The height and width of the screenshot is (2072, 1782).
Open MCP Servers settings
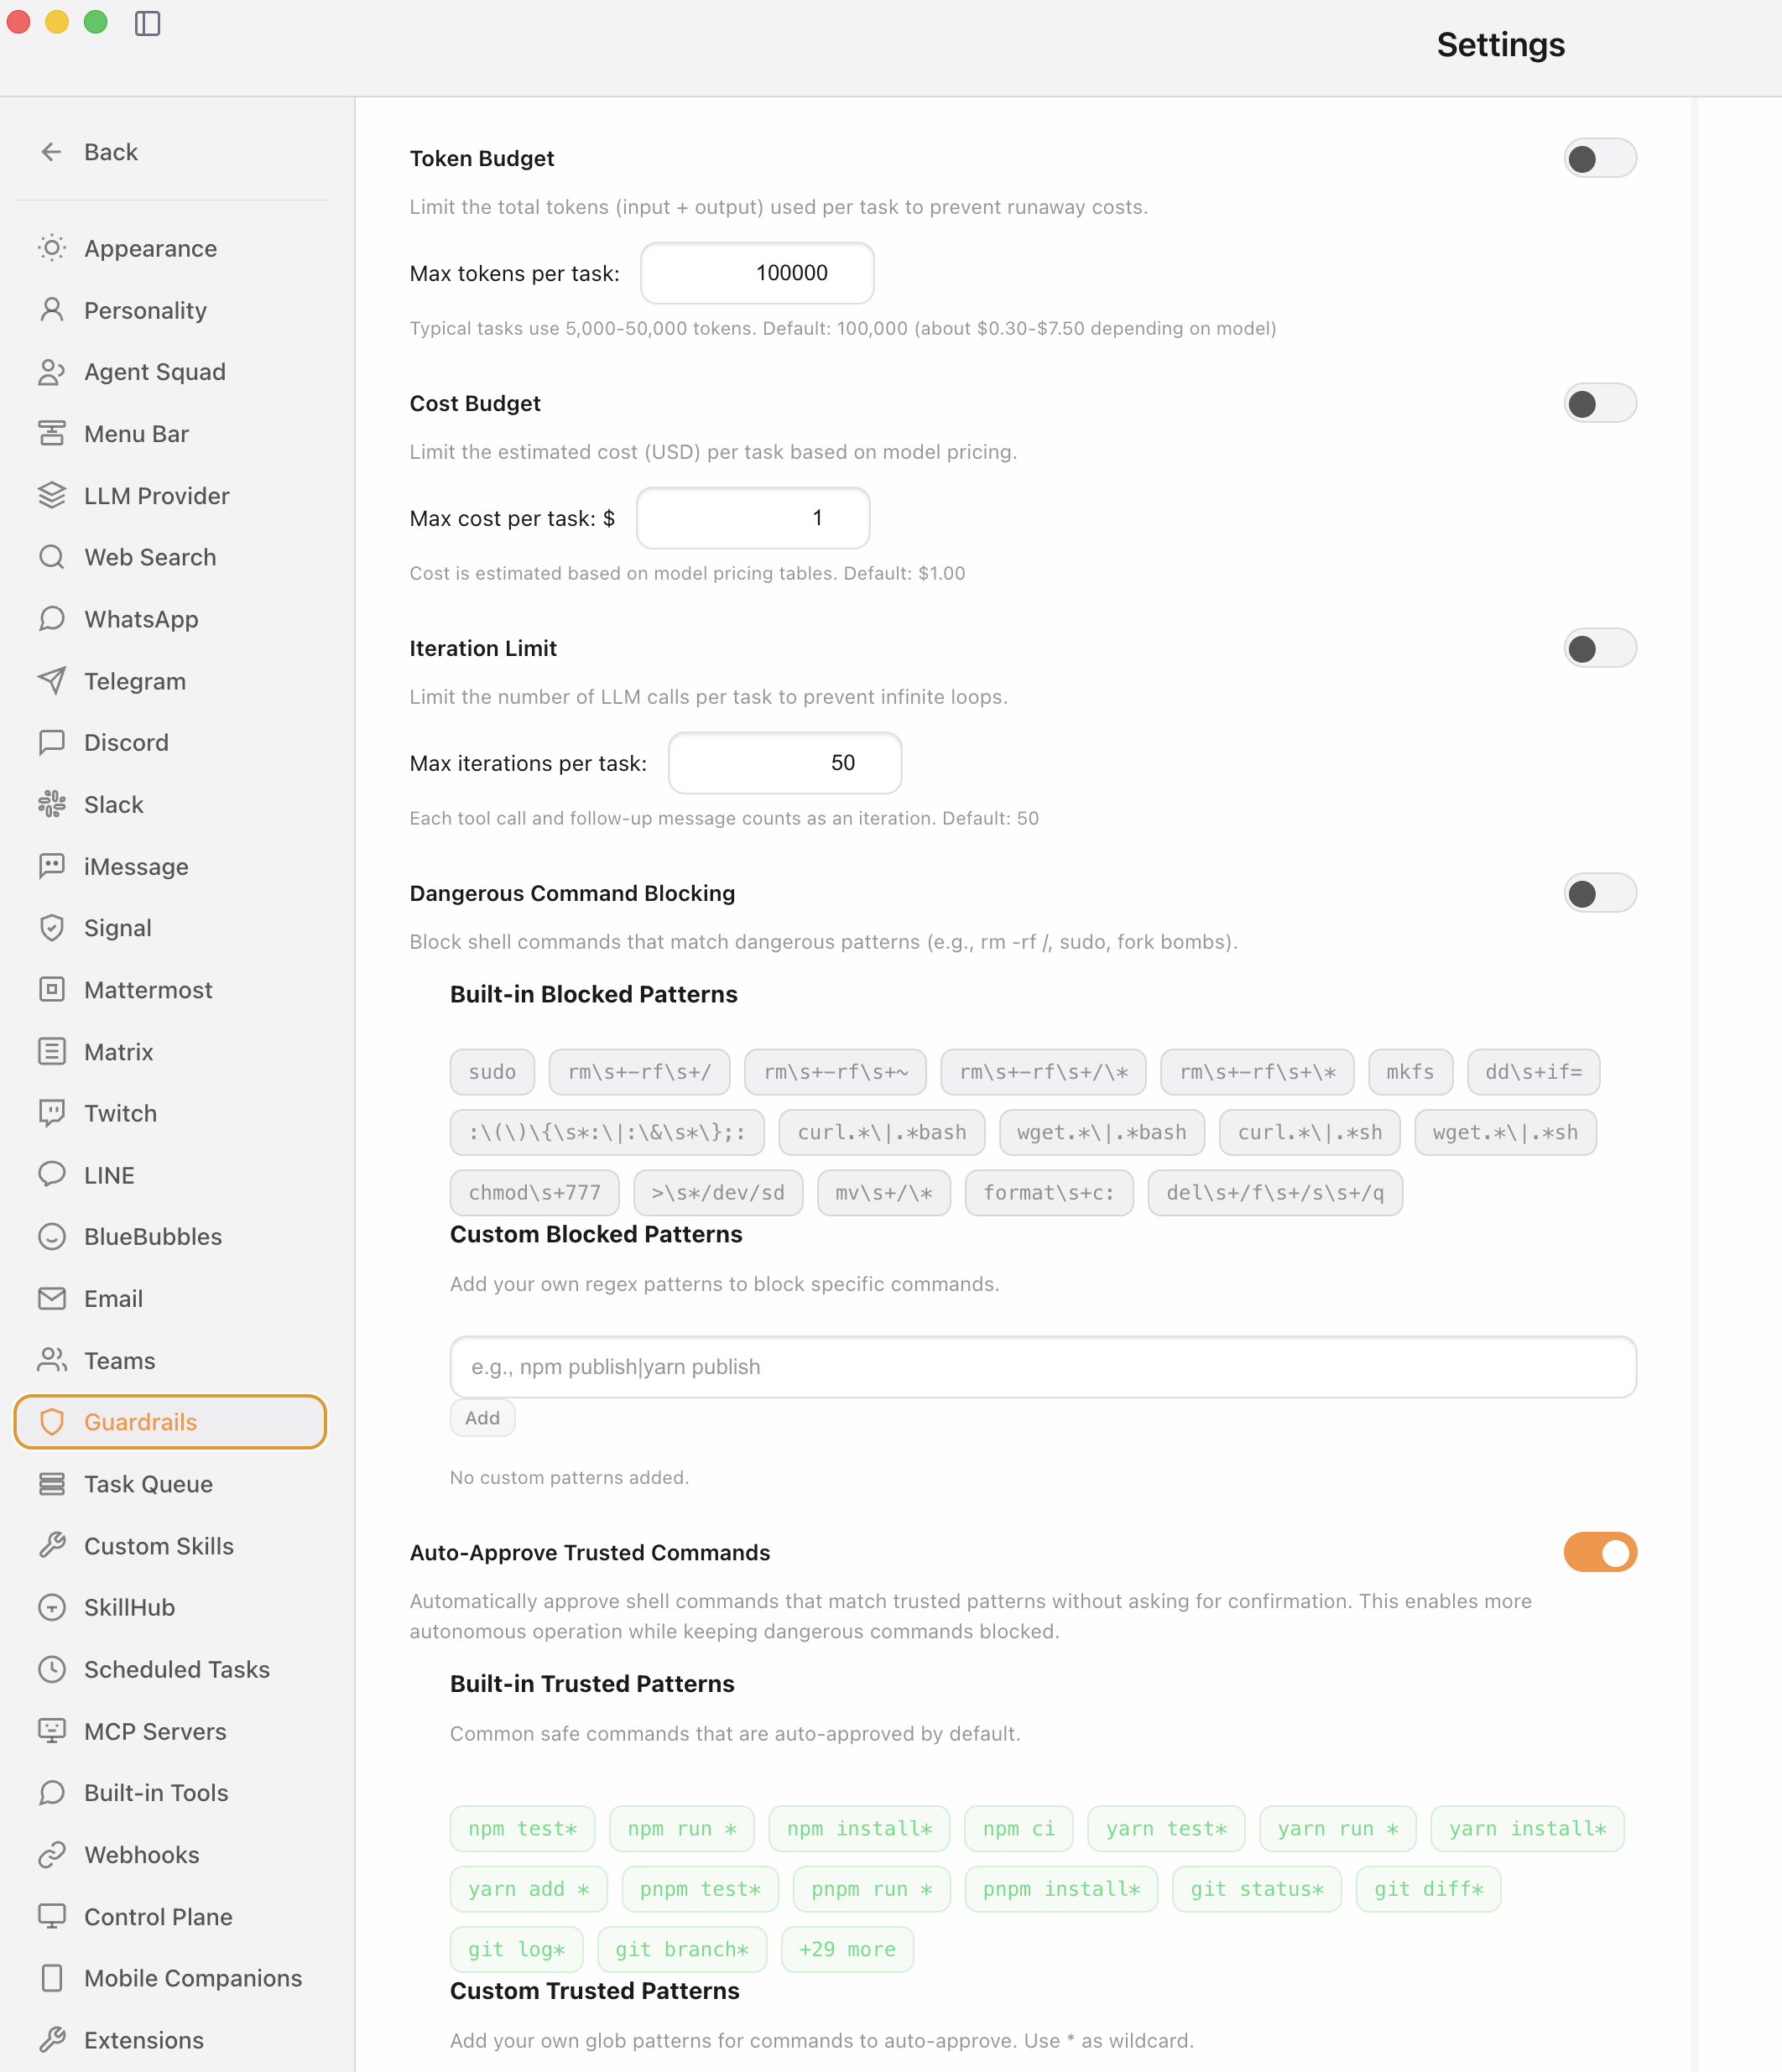[x=155, y=1731]
